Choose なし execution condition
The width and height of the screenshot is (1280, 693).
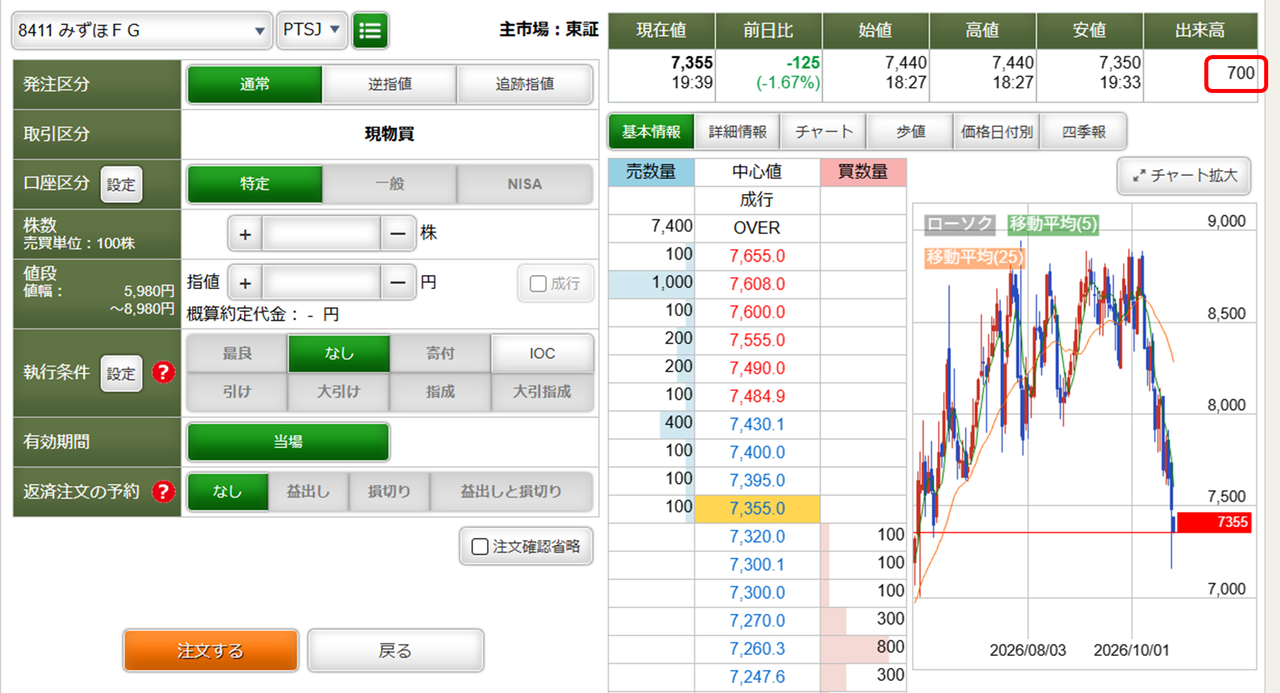click(338, 353)
